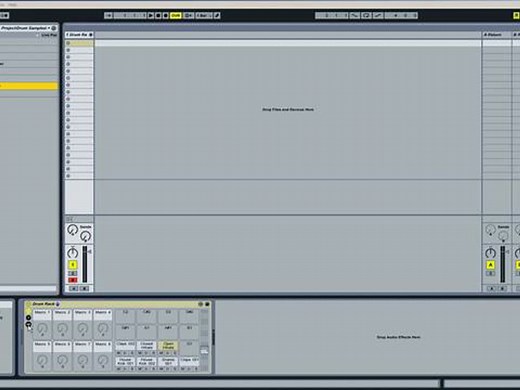Screen dimensions: 520x390
Task: Select the Clap 002 drum pad
Action: (125, 346)
